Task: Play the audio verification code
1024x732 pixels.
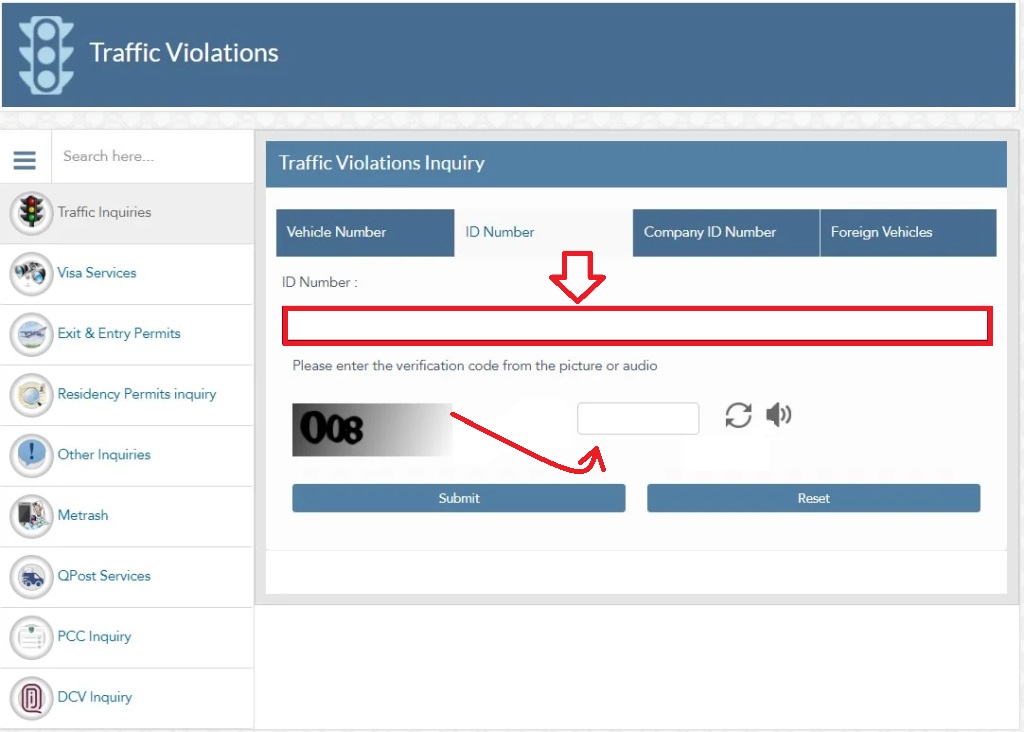Action: click(x=778, y=415)
